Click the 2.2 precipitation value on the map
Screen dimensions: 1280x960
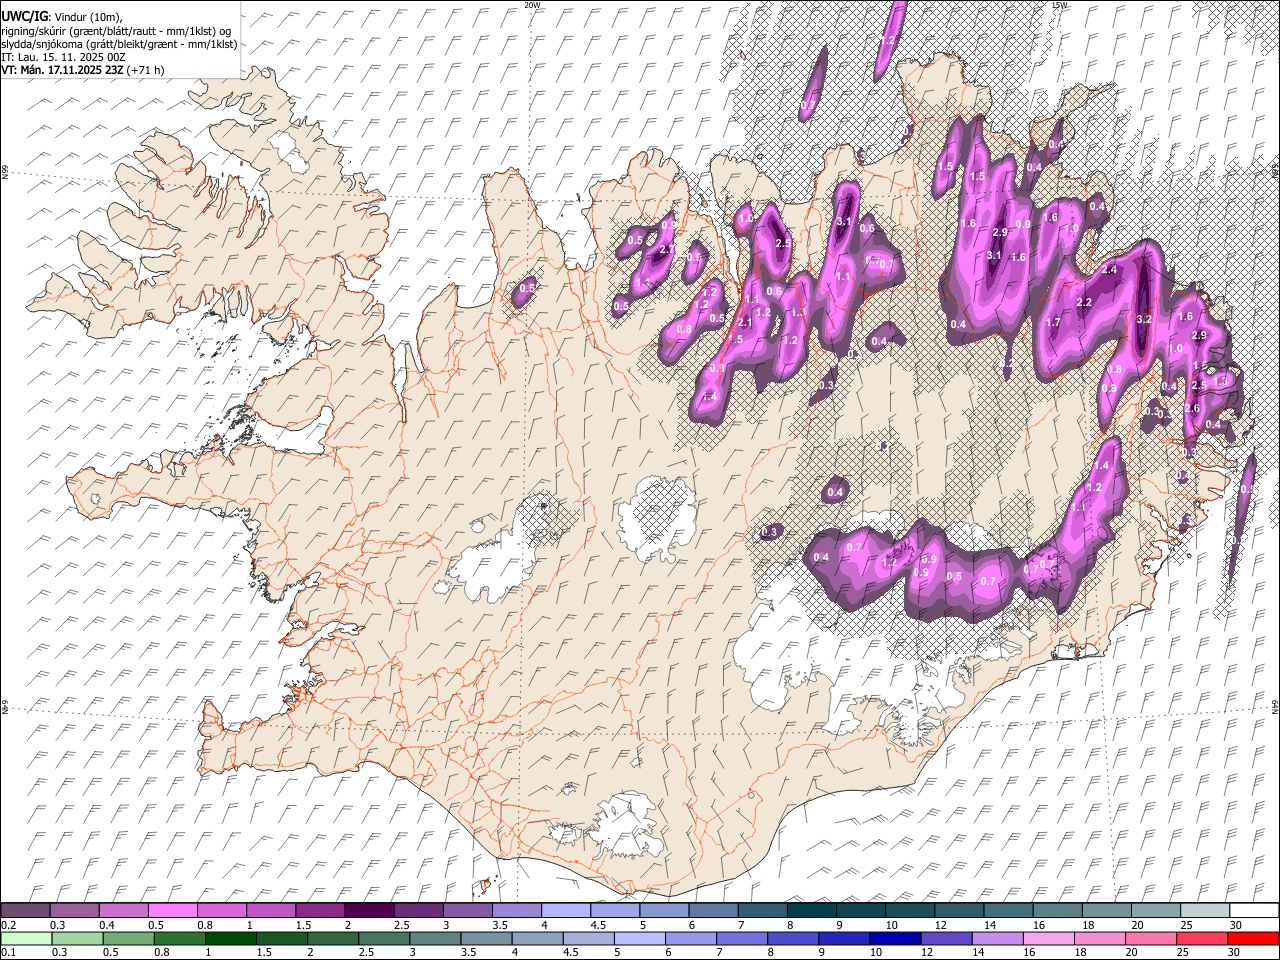tap(1083, 302)
